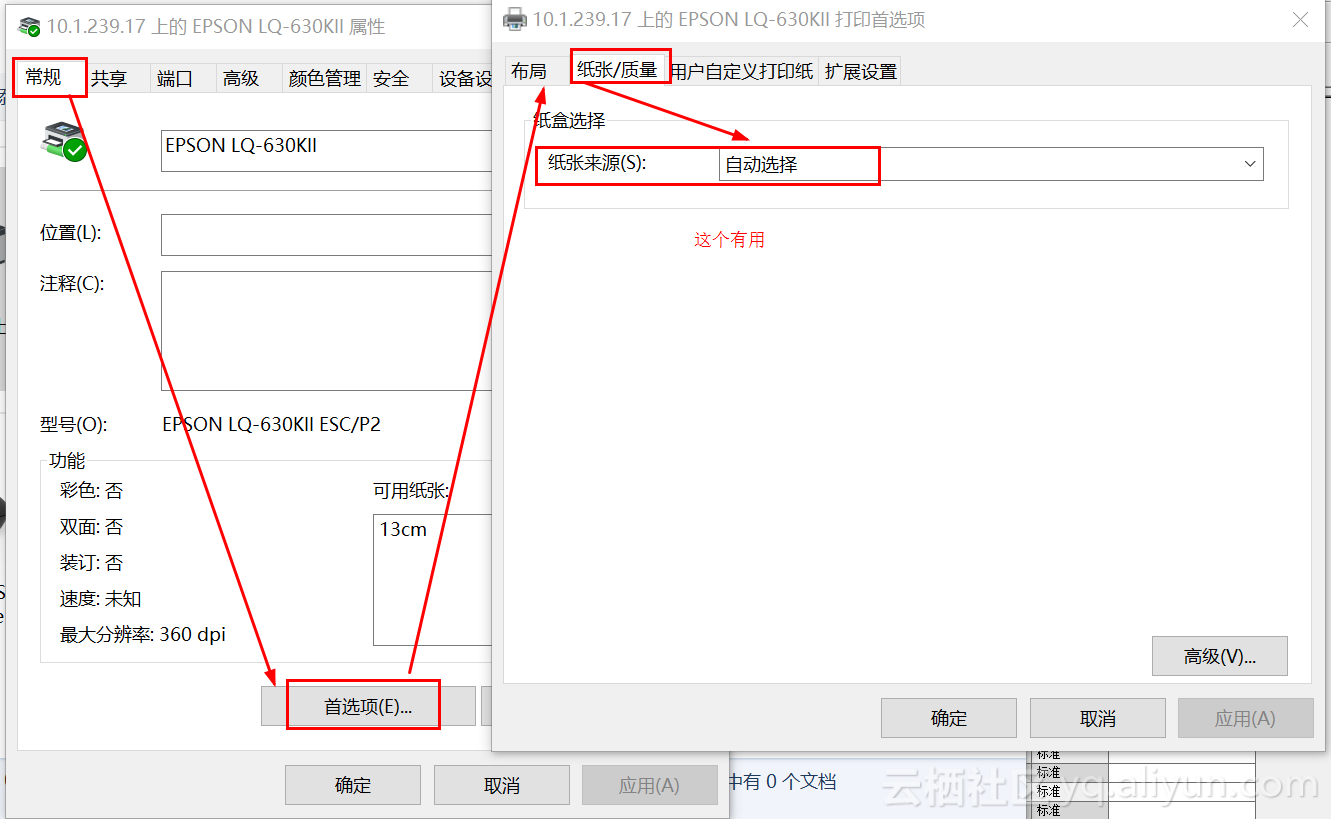This screenshot has width=1331, height=819.
Task: Click the printer icon in preferences title bar
Action: 514,18
